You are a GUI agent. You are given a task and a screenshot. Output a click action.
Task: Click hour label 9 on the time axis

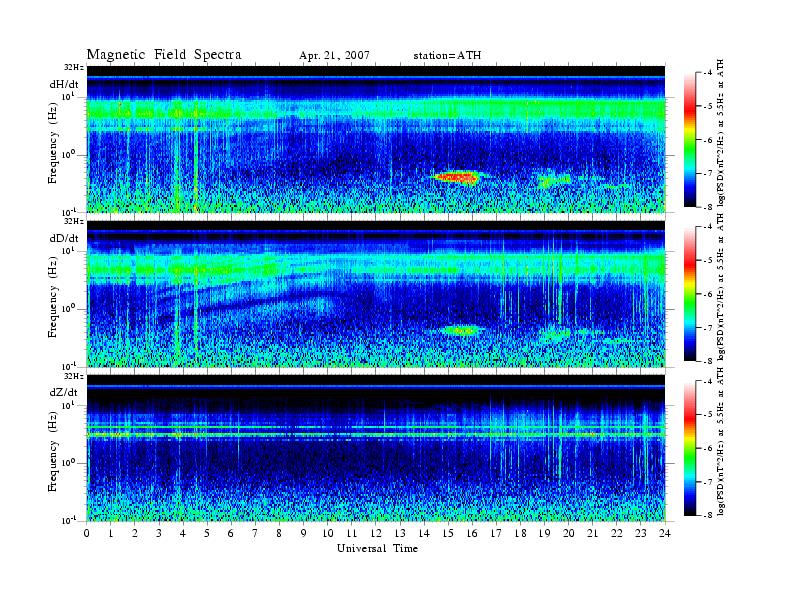pos(304,533)
